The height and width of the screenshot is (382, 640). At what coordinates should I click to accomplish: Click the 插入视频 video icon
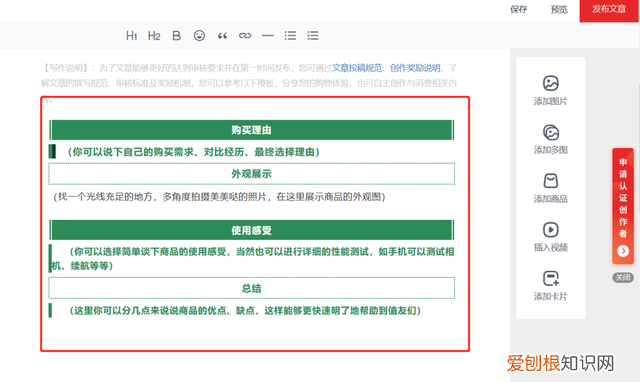[x=551, y=230]
